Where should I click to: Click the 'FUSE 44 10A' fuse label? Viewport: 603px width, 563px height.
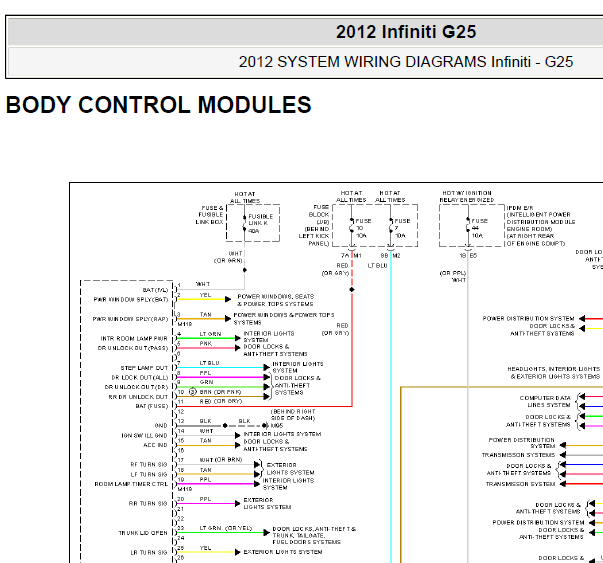point(479,228)
